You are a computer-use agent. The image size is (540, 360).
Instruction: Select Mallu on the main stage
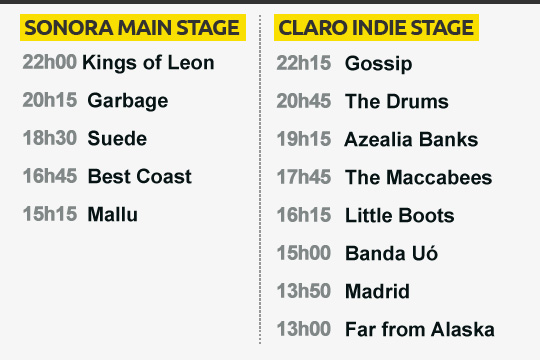[x=113, y=214]
